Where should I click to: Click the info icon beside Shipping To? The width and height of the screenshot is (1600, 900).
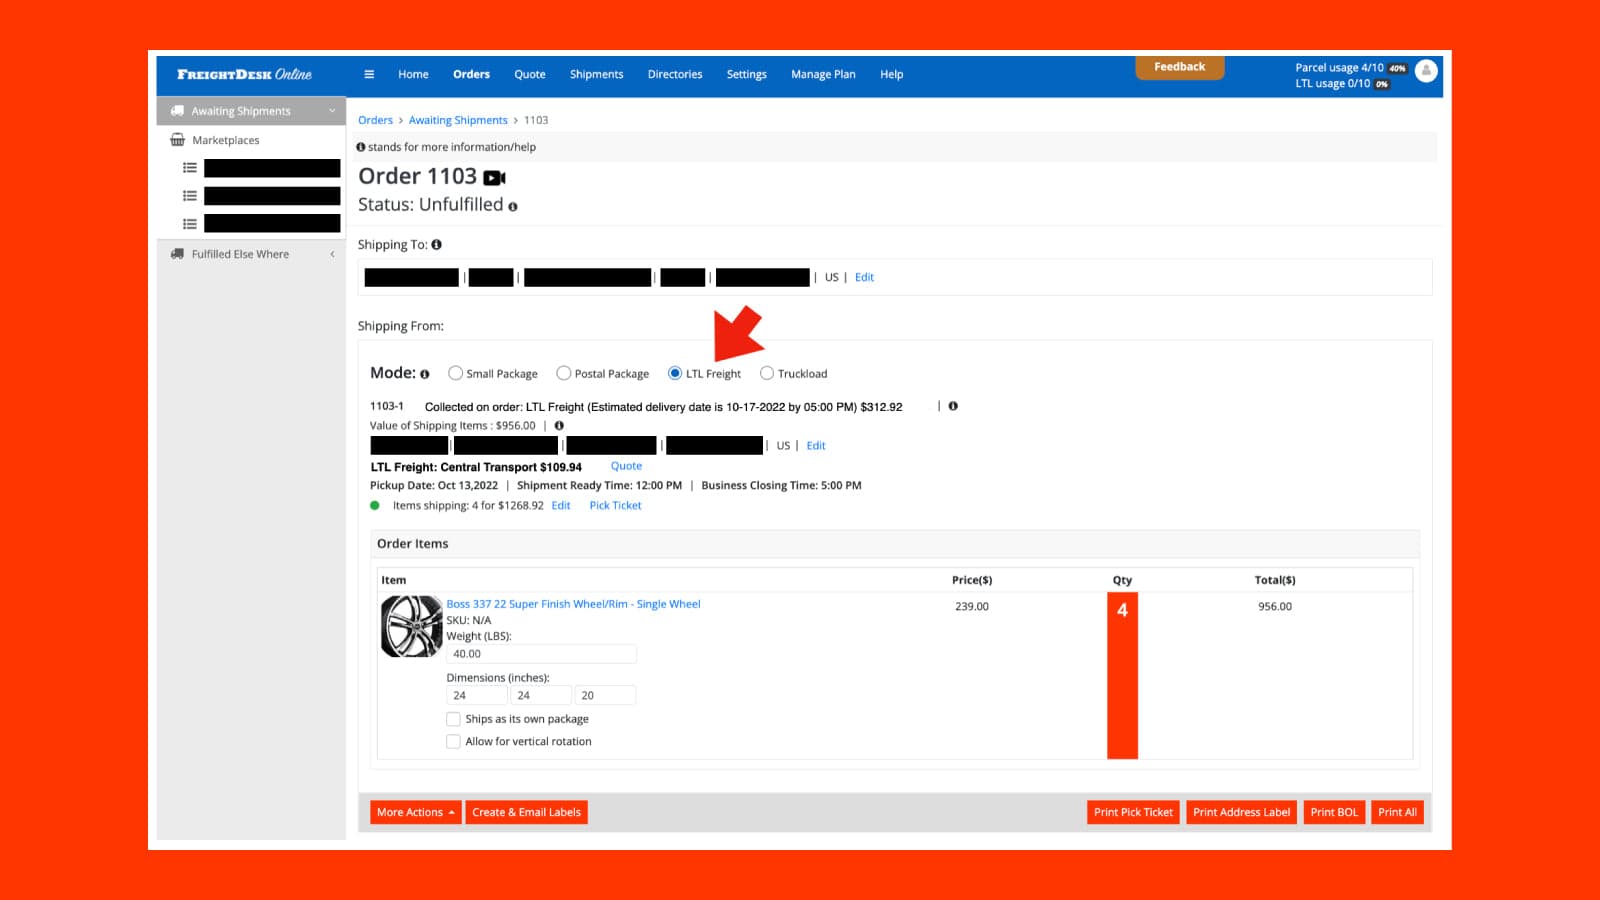click(x=436, y=245)
